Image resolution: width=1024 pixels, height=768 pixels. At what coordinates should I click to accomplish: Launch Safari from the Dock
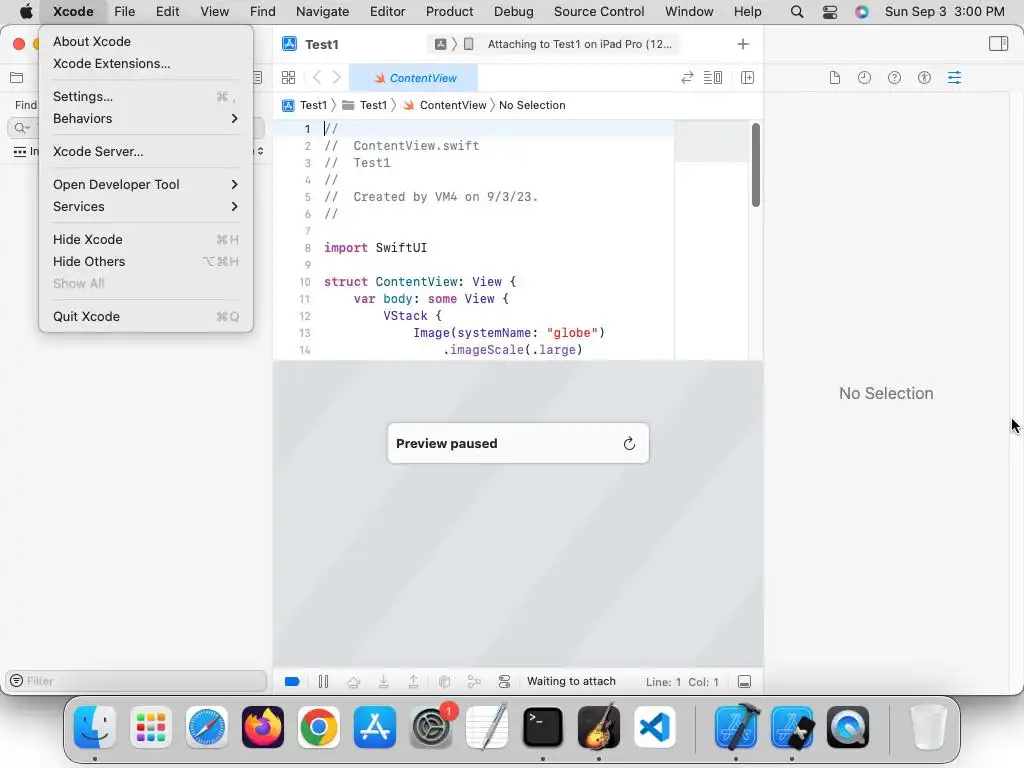(206, 727)
